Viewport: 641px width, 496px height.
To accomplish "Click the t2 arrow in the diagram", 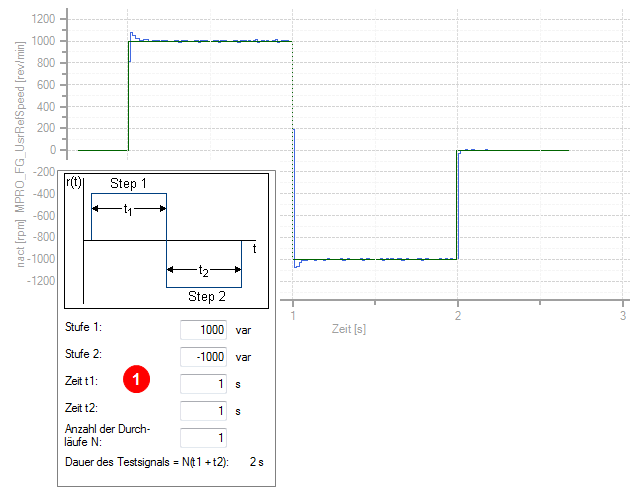I will [x=203, y=270].
